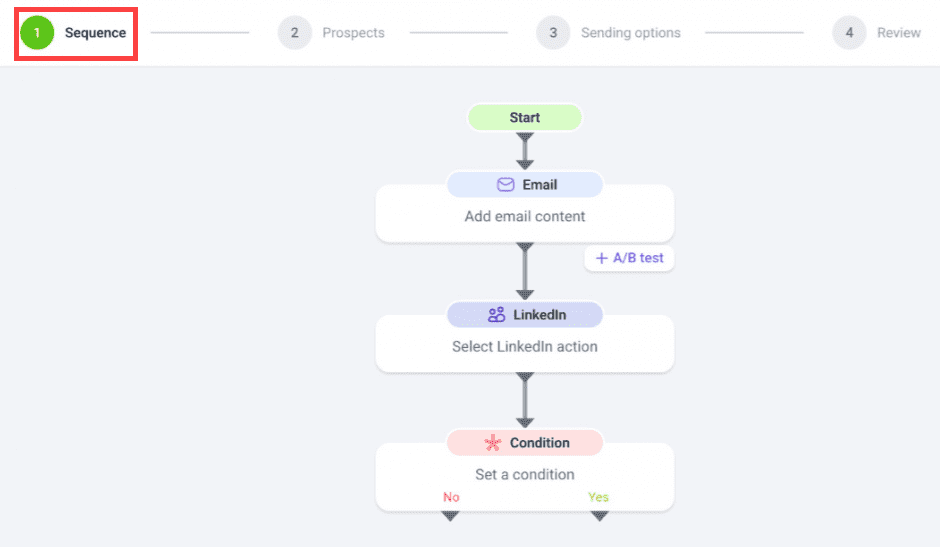
Task: Click the step 2 number circle
Action: coord(294,32)
